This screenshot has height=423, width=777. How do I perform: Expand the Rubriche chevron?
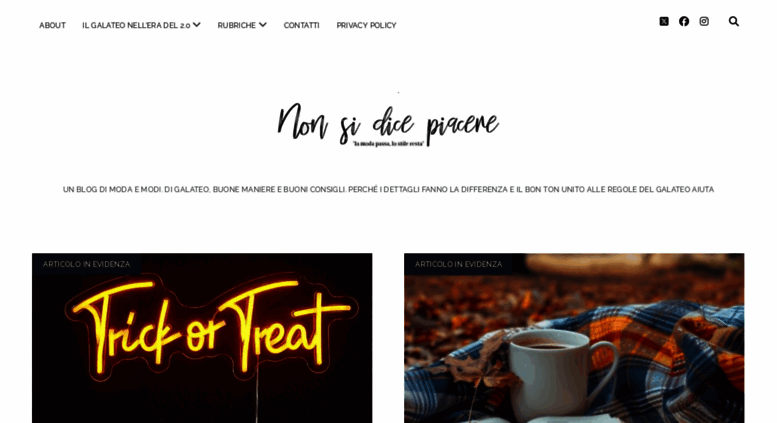coord(263,25)
